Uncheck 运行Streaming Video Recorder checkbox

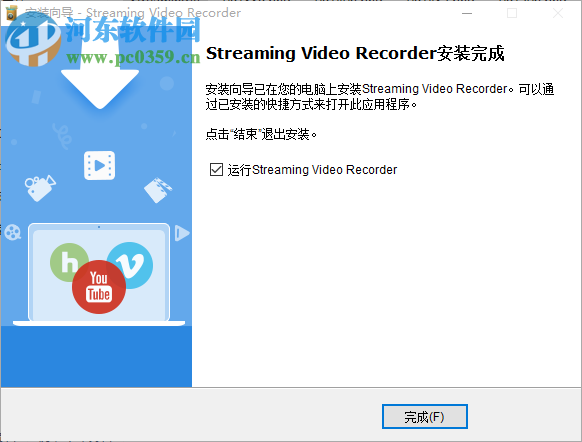[216, 170]
